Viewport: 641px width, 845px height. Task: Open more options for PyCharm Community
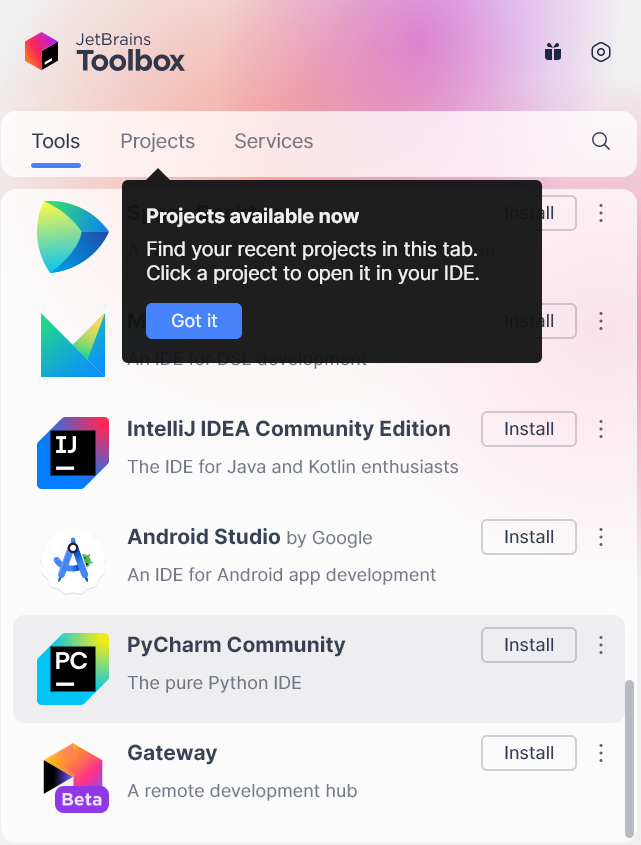click(x=601, y=645)
